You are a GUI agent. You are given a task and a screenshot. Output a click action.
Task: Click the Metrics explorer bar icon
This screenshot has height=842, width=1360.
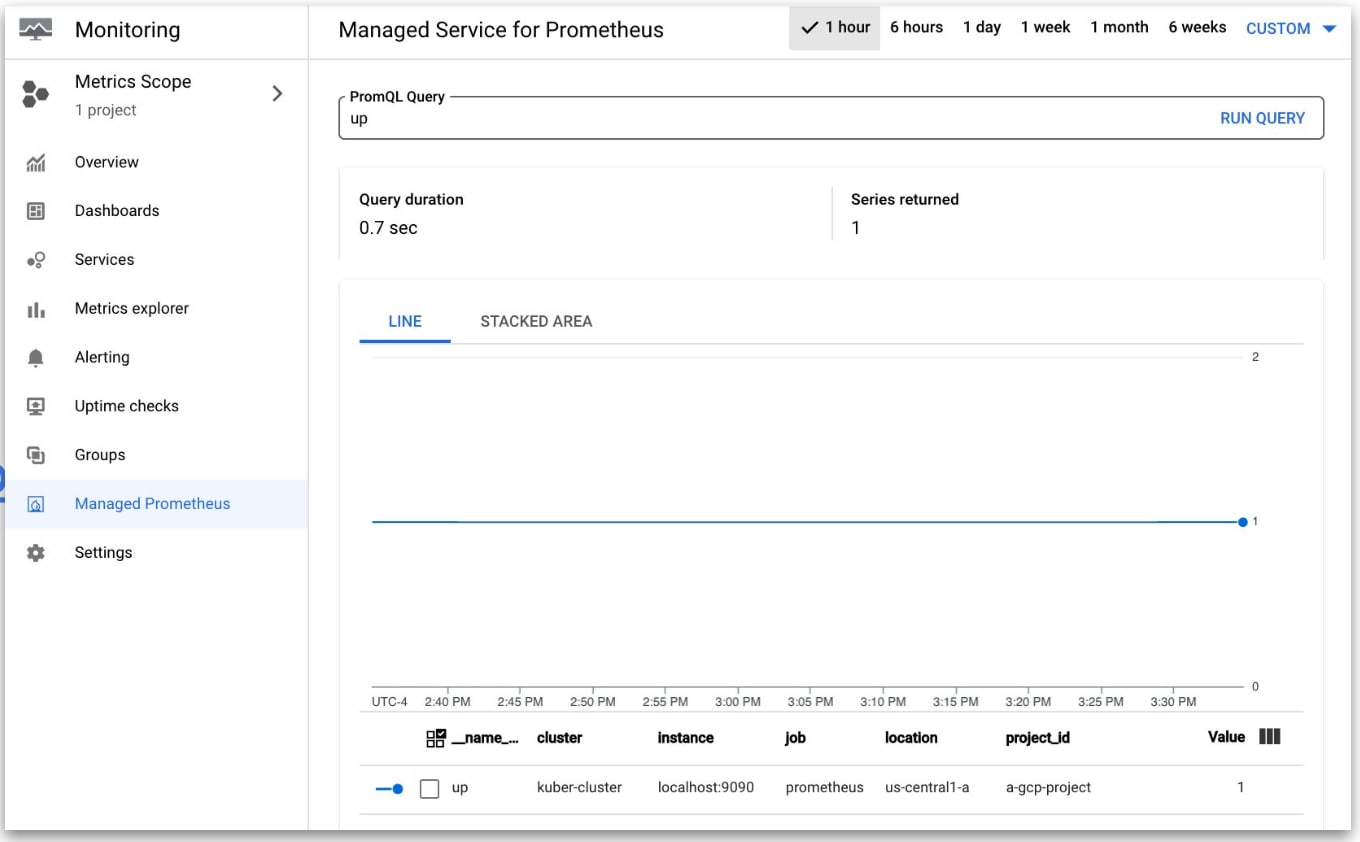coord(36,309)
